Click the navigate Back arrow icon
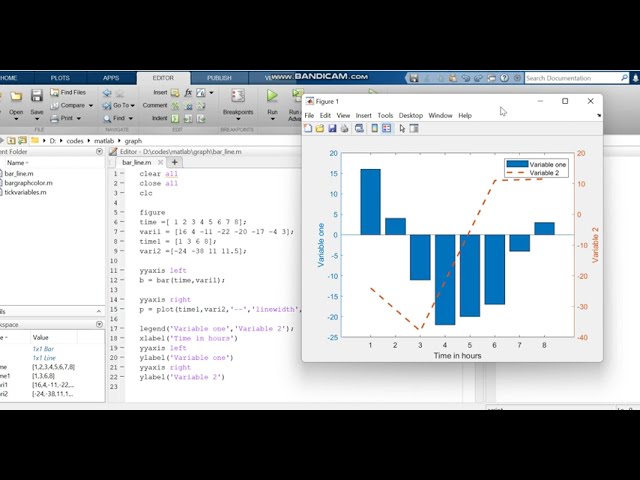The height and width of the screenshot is (480, 640). (x=107, y=93)
